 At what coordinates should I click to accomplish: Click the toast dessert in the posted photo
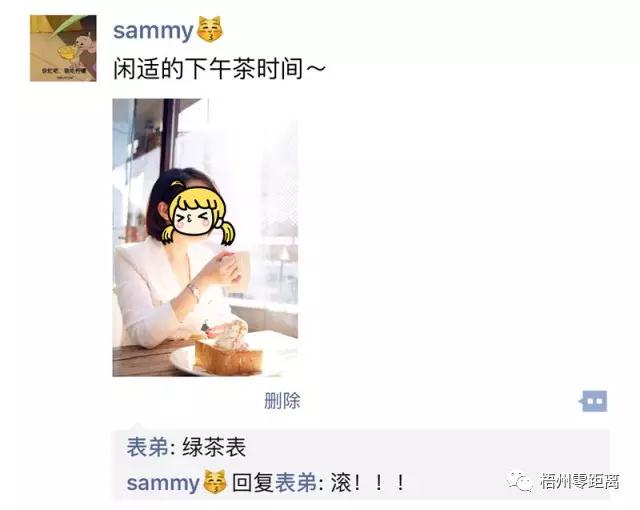click(x=229, y=354)
